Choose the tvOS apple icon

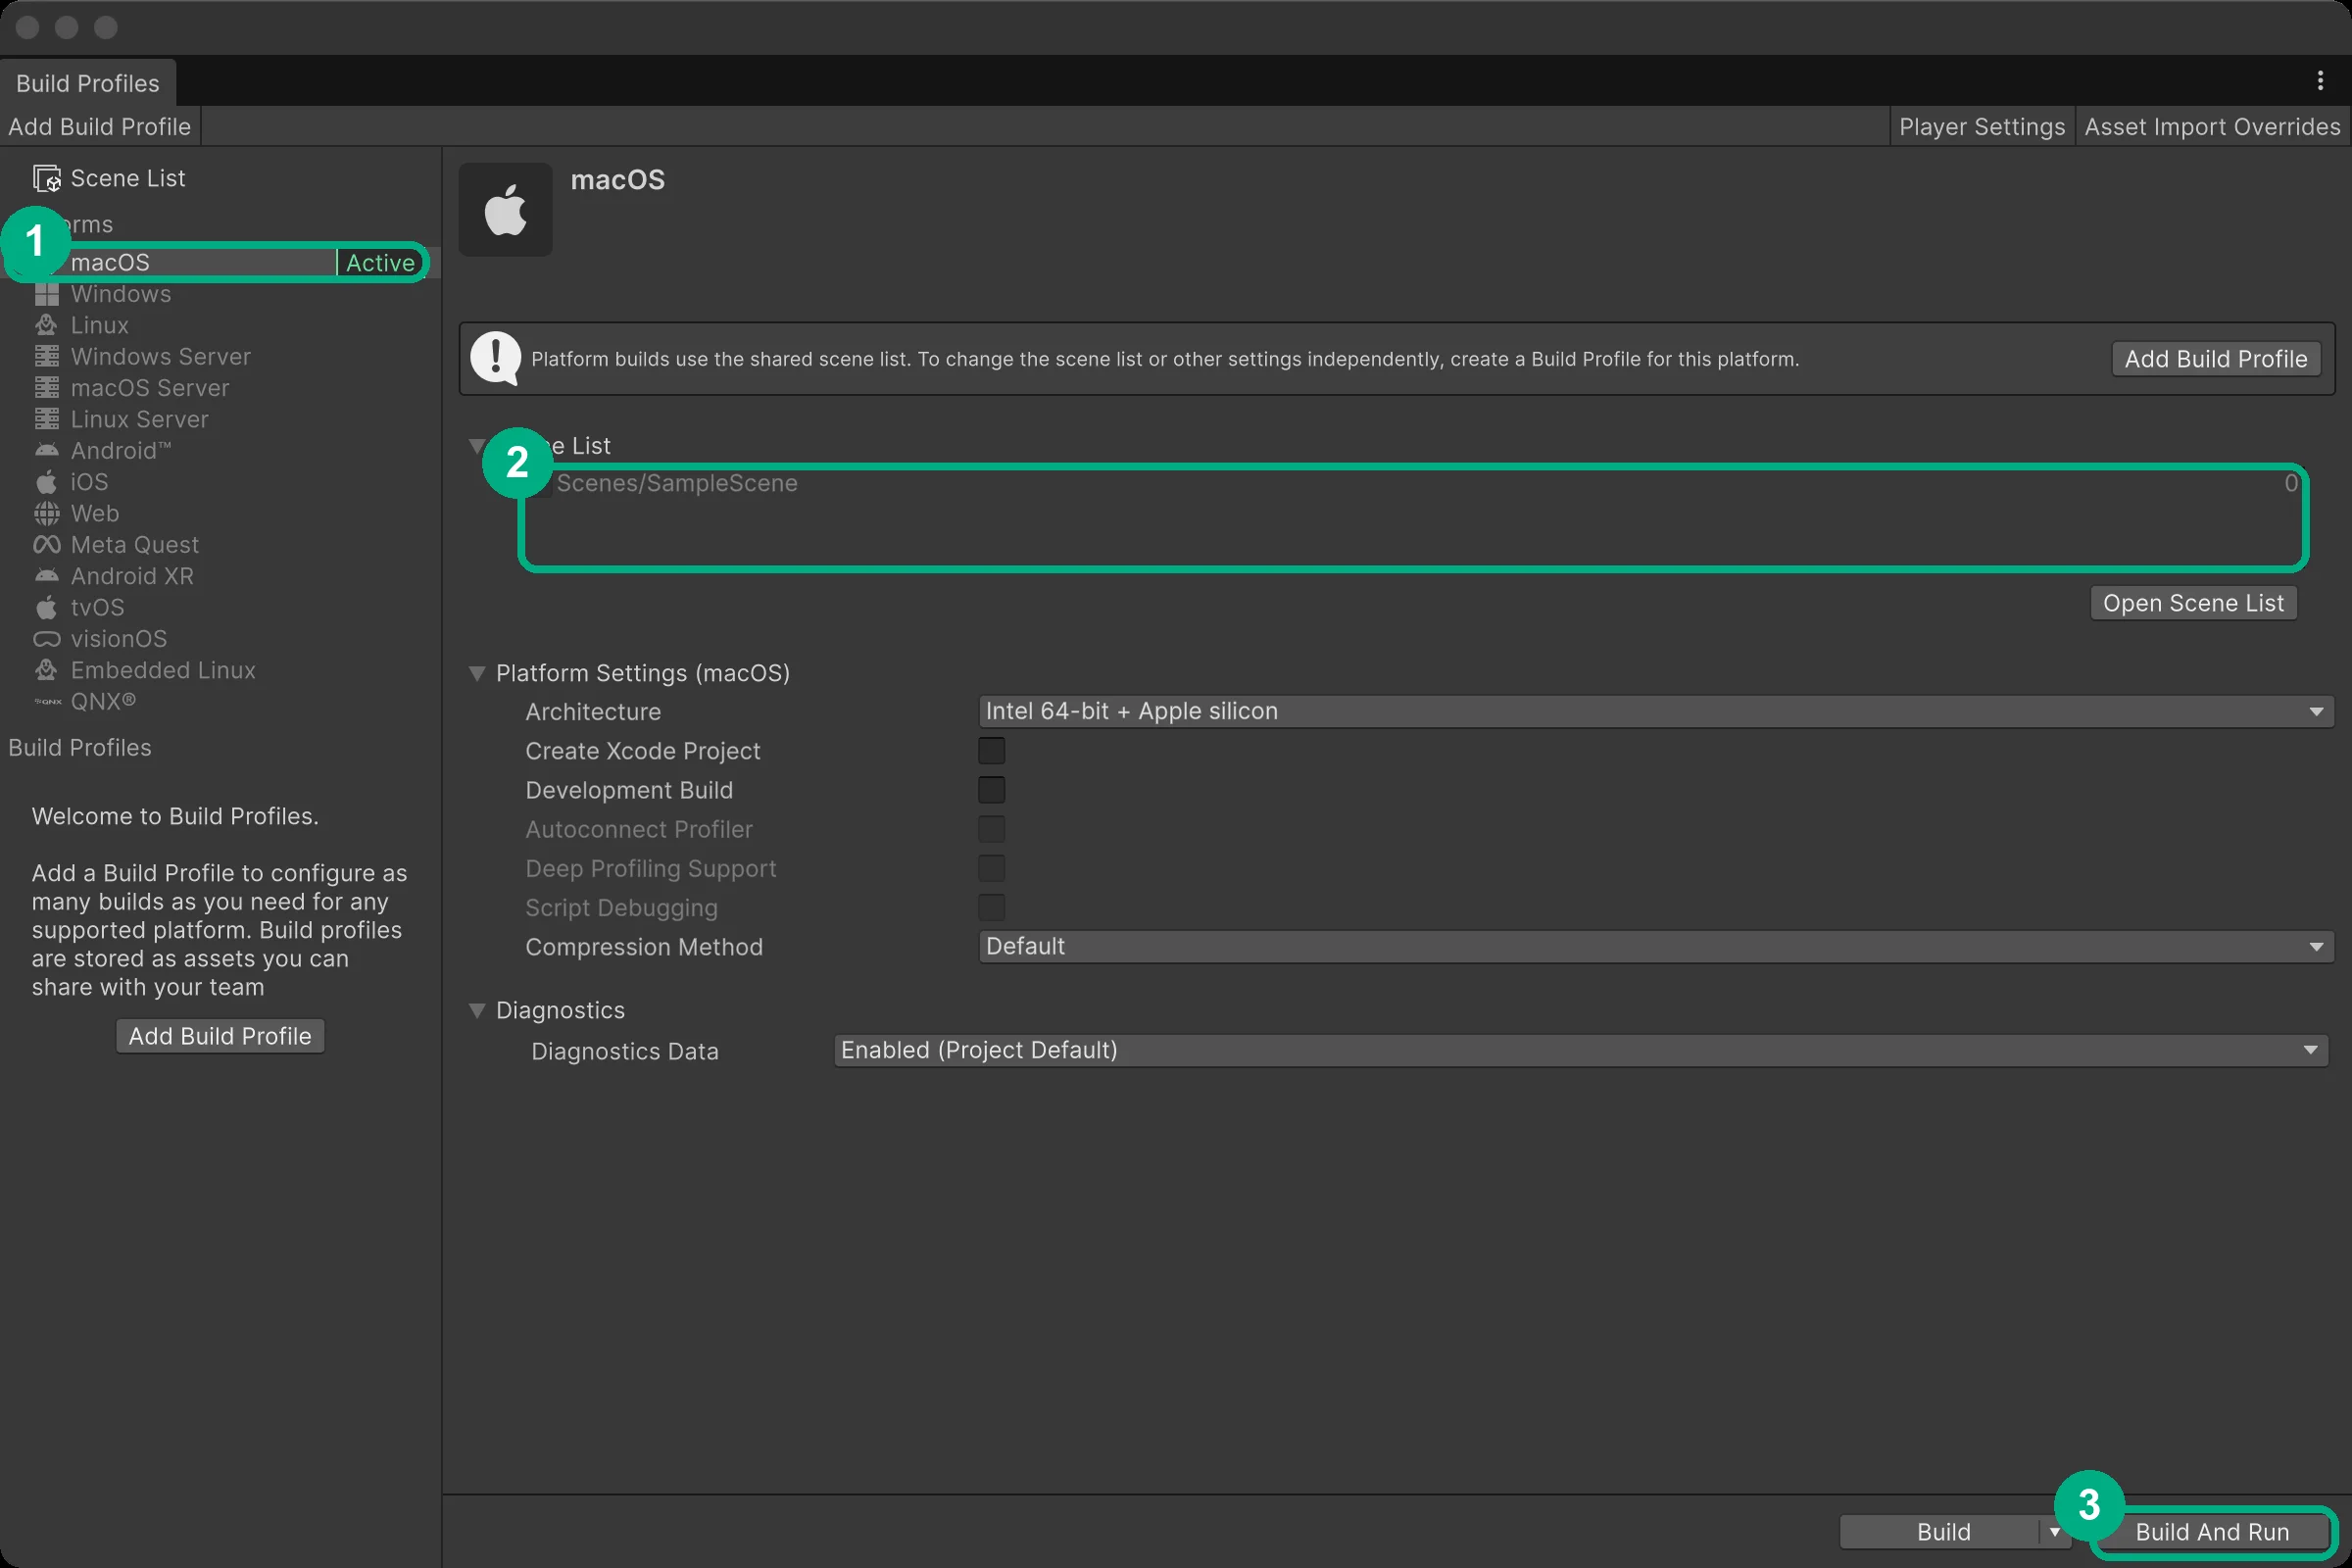coord(47,607)
